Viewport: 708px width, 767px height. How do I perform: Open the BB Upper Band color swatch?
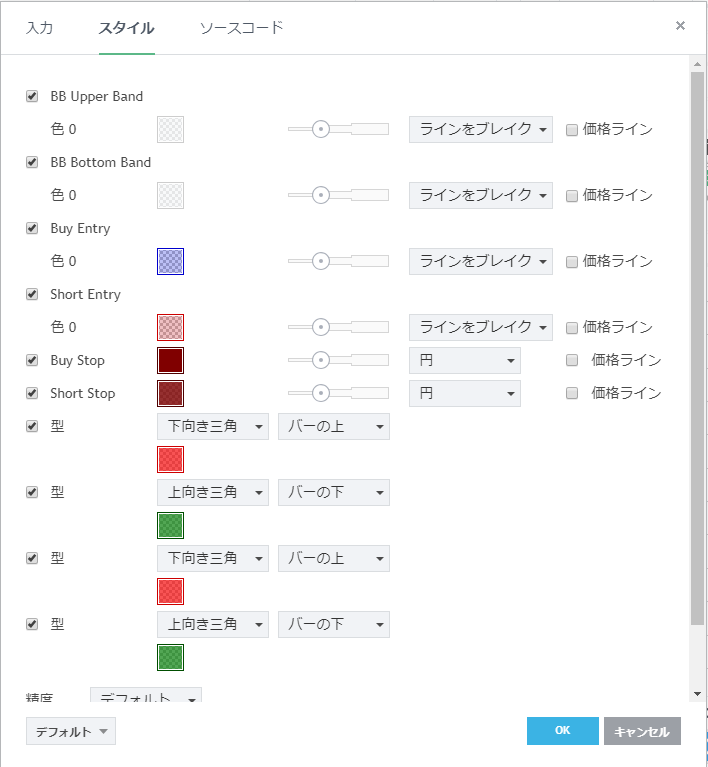tap(170, 129)
